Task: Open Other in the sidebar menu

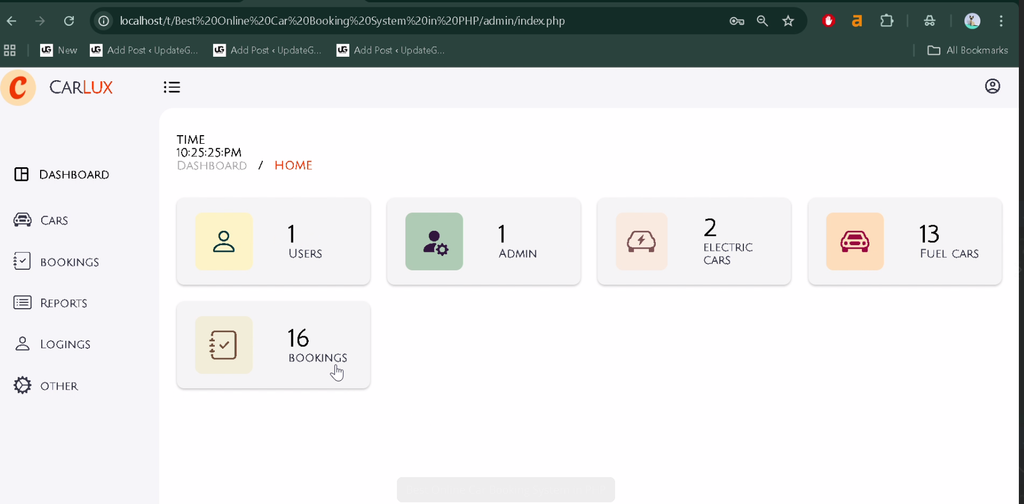Action: (59, 386)
